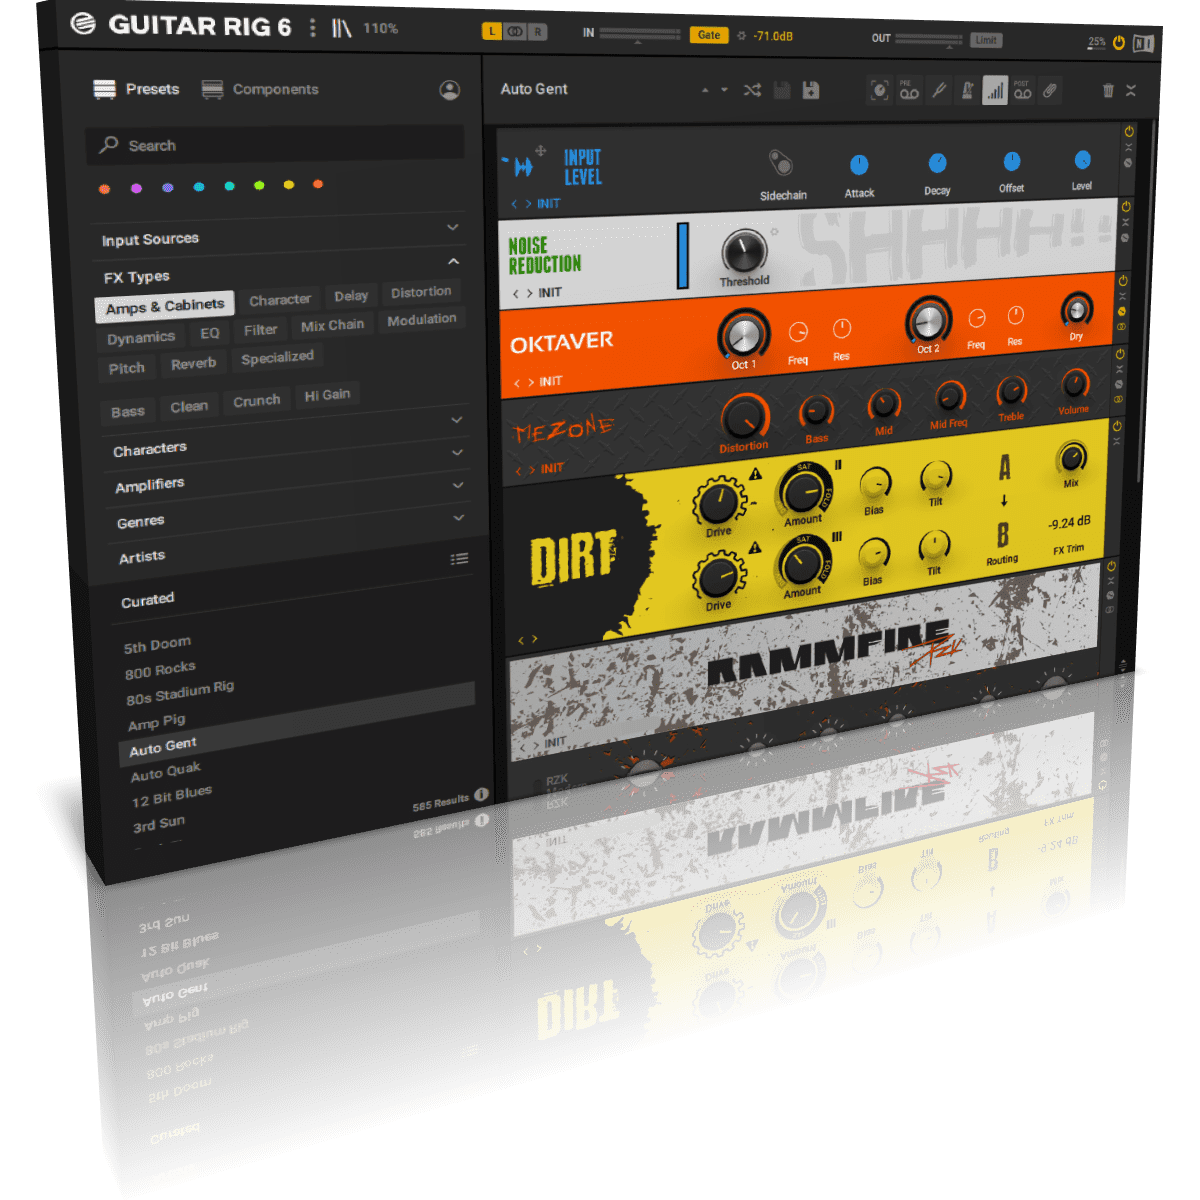Select the Hi Gain tag
Screen dimensions: 1200x1200
tap(327, 395)
